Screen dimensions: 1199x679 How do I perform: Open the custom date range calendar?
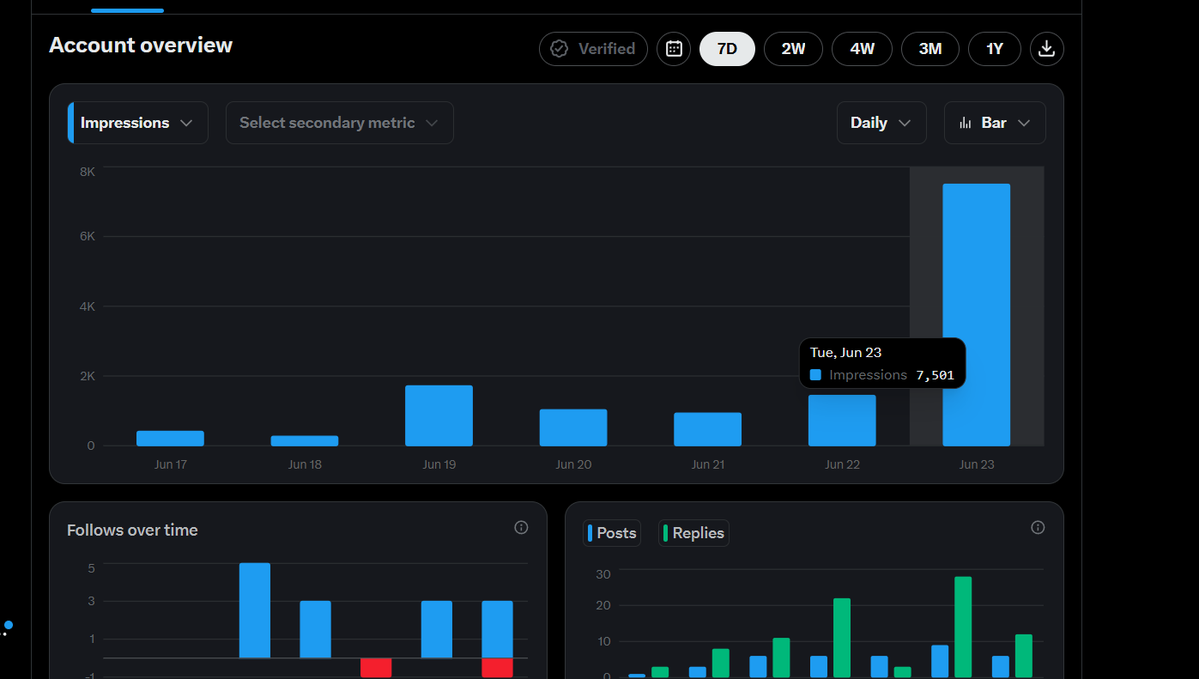coord(674,49)
